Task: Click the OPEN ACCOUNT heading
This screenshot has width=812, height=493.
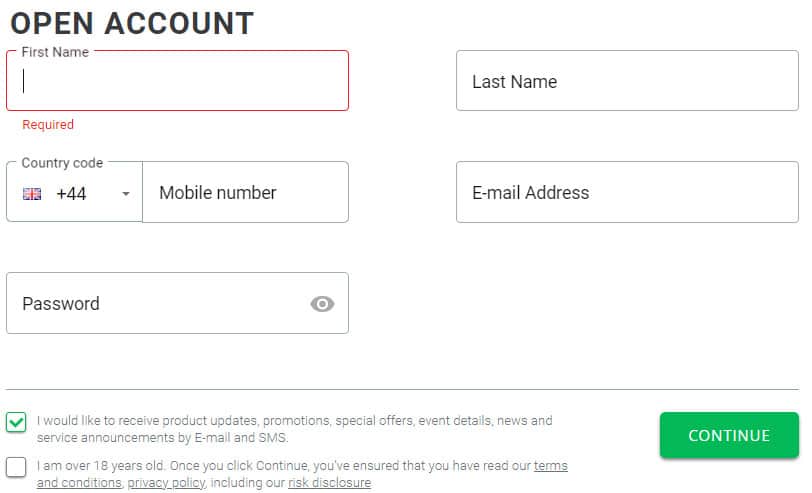Action: coord(132,22)
